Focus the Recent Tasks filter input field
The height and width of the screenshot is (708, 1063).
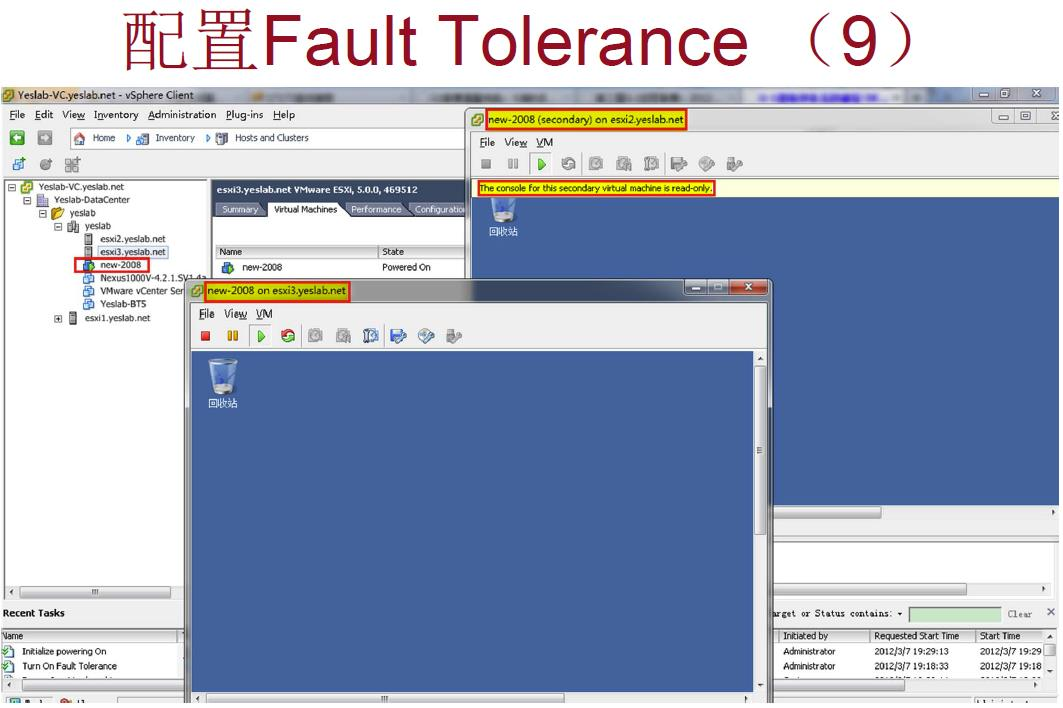[955, 614]
